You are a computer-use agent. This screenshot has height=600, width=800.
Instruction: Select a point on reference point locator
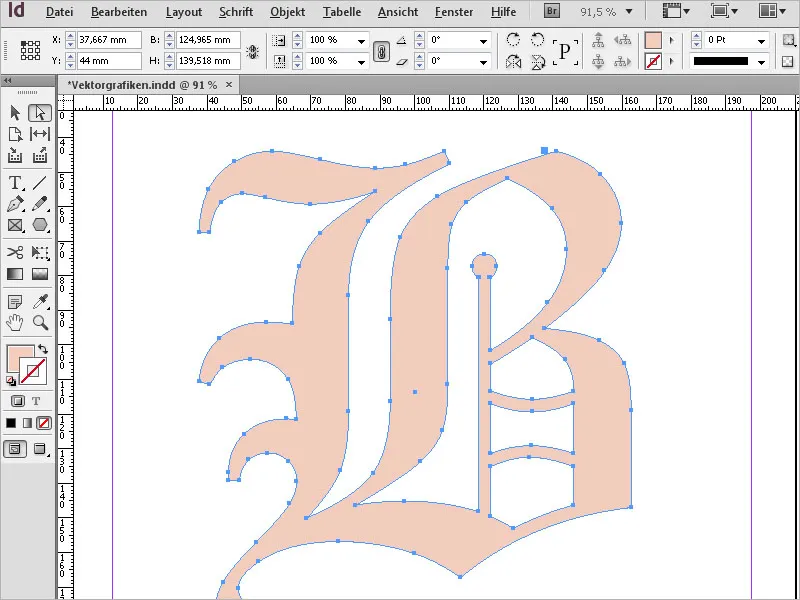pyautogui.click(x=30, y=51)
